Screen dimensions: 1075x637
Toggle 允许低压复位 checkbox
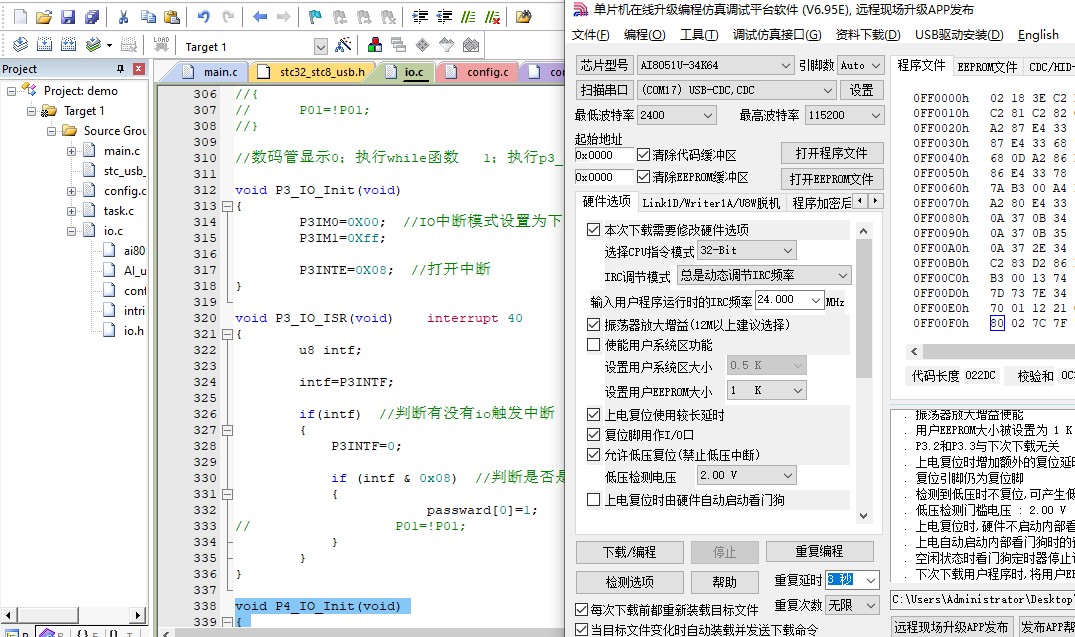tap(594, 455)
